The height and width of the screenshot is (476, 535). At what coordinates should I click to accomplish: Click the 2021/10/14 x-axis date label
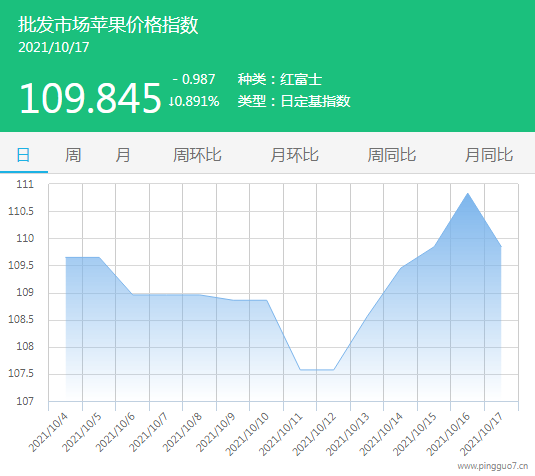tap(381, 434)
